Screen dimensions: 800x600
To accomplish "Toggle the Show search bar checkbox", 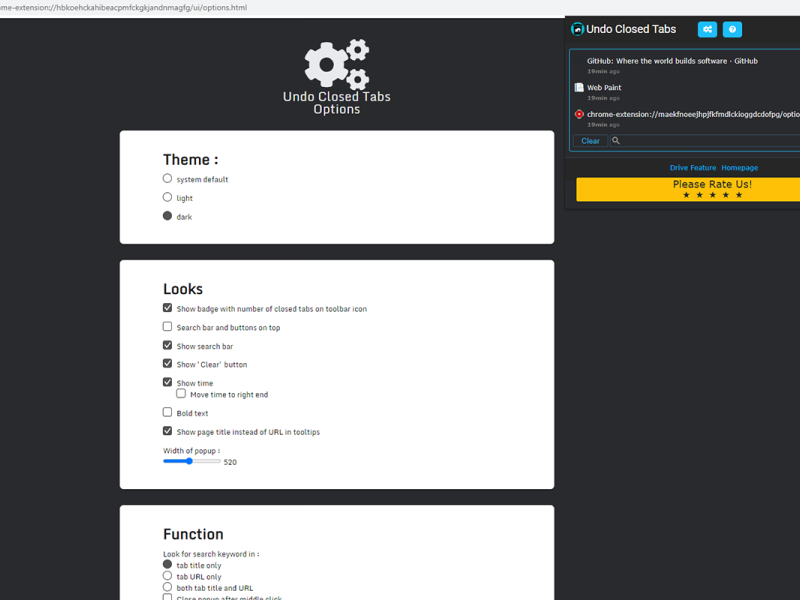I will tap(167, 345).
